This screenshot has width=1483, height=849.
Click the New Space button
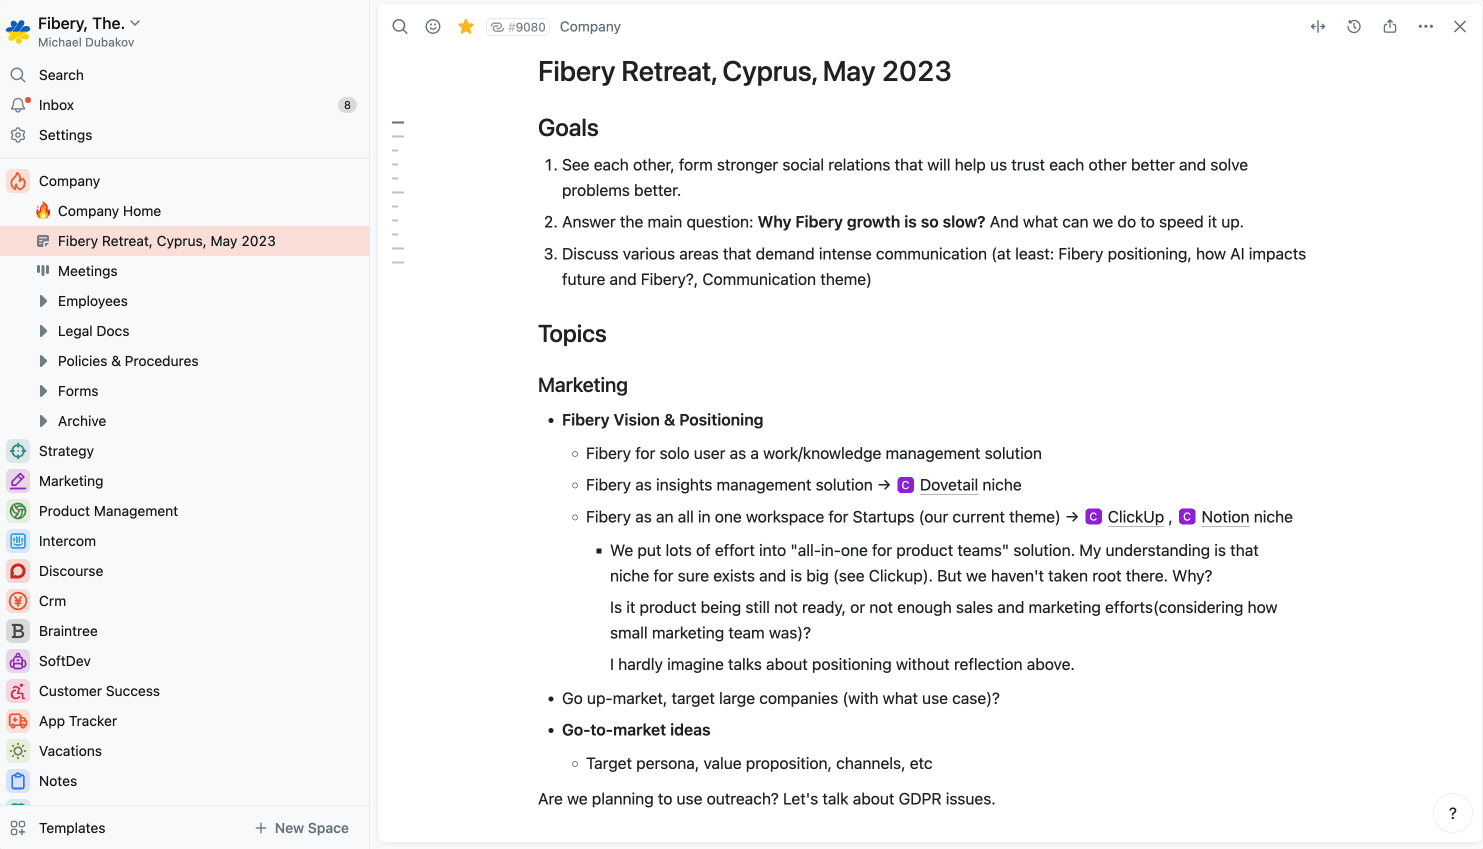point(302,828)
